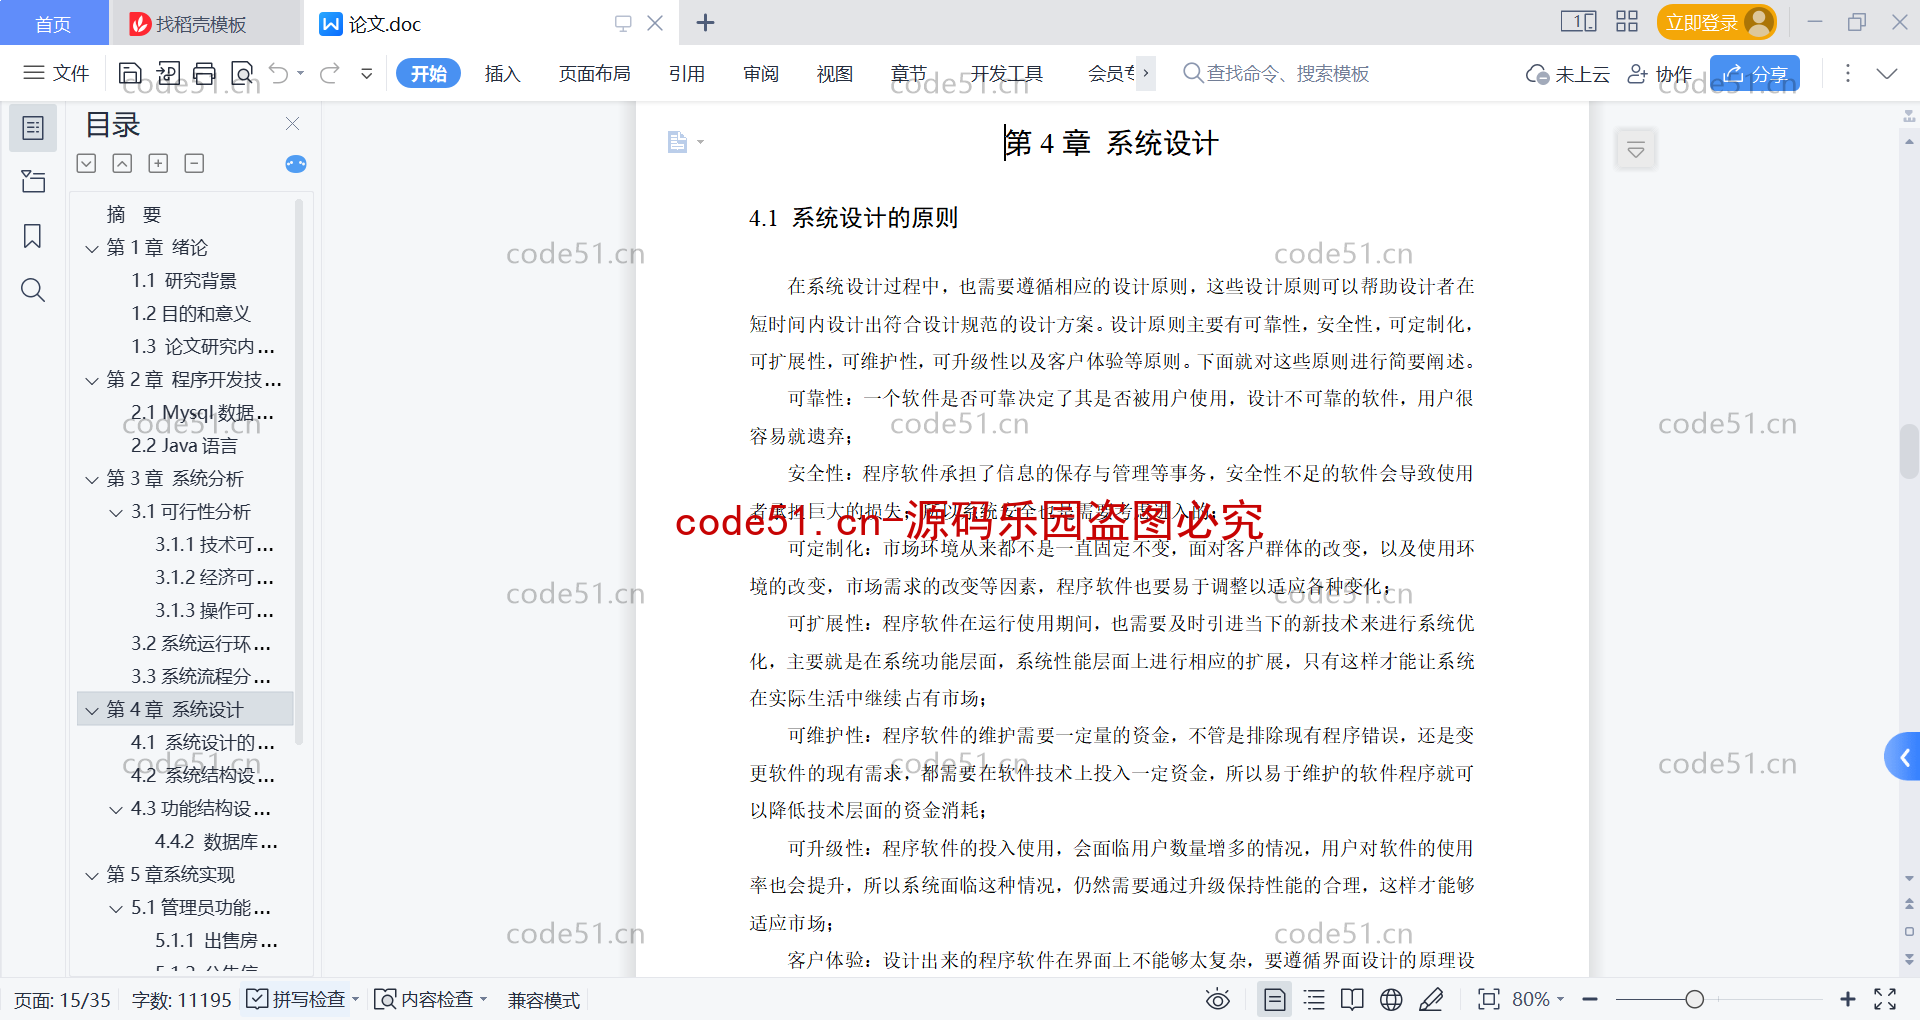
Task: Click the Redo arrow
Action: click(x=330, y=73)
